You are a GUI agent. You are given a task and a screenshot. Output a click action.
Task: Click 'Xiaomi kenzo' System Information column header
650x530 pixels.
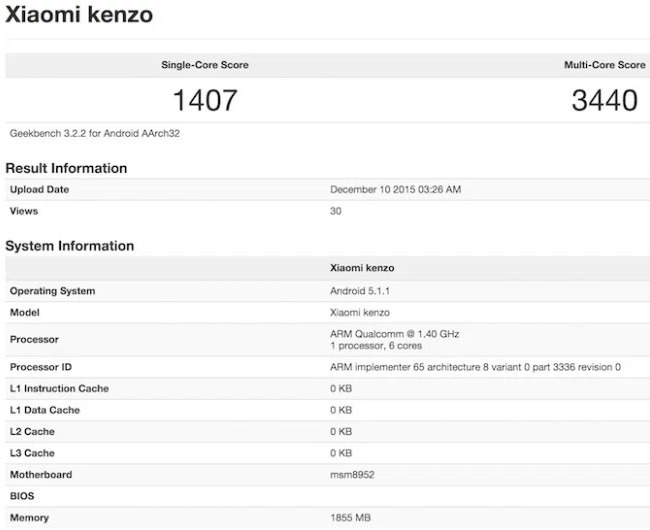click(x=362, y=268)
